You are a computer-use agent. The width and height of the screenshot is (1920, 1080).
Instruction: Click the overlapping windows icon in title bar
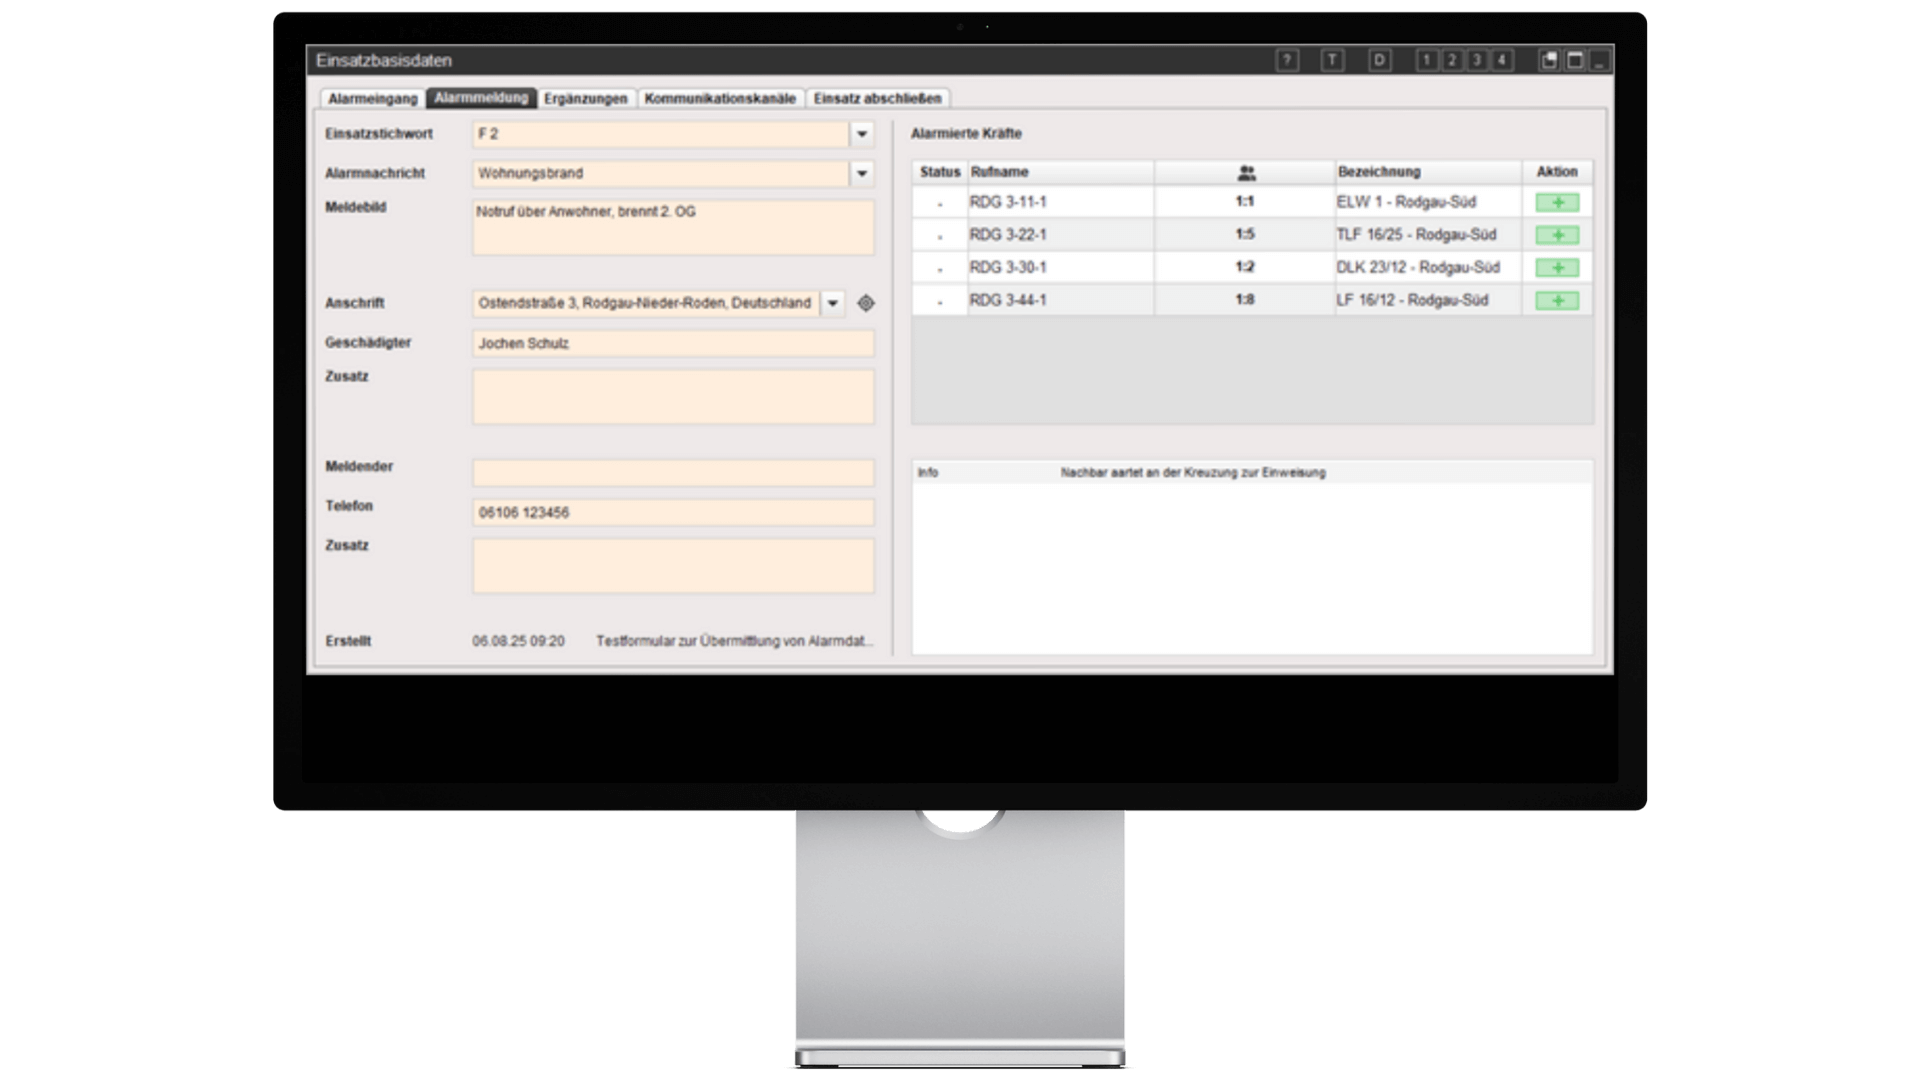1549,60
